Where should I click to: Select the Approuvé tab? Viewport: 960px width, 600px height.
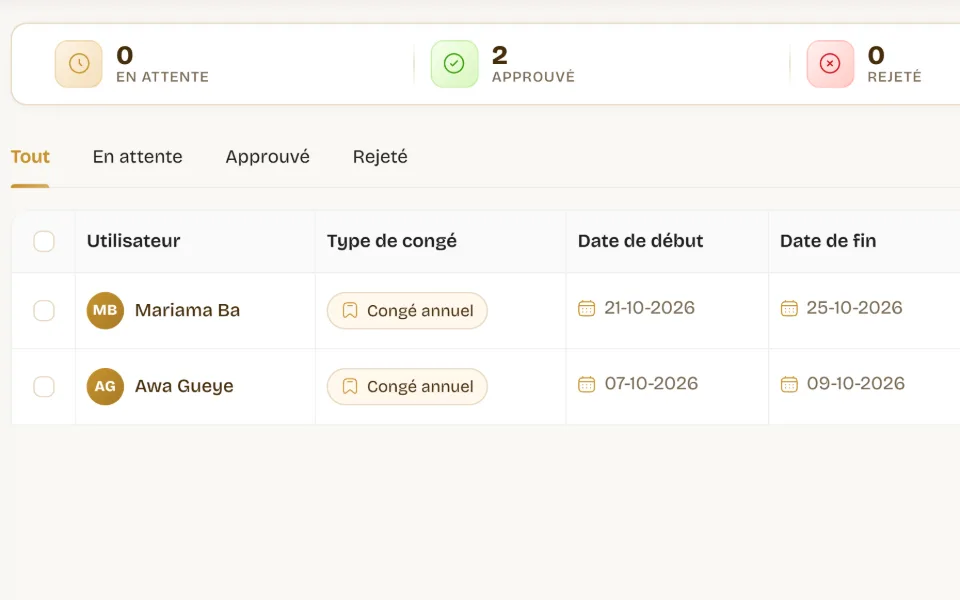[x=268, y=157]
